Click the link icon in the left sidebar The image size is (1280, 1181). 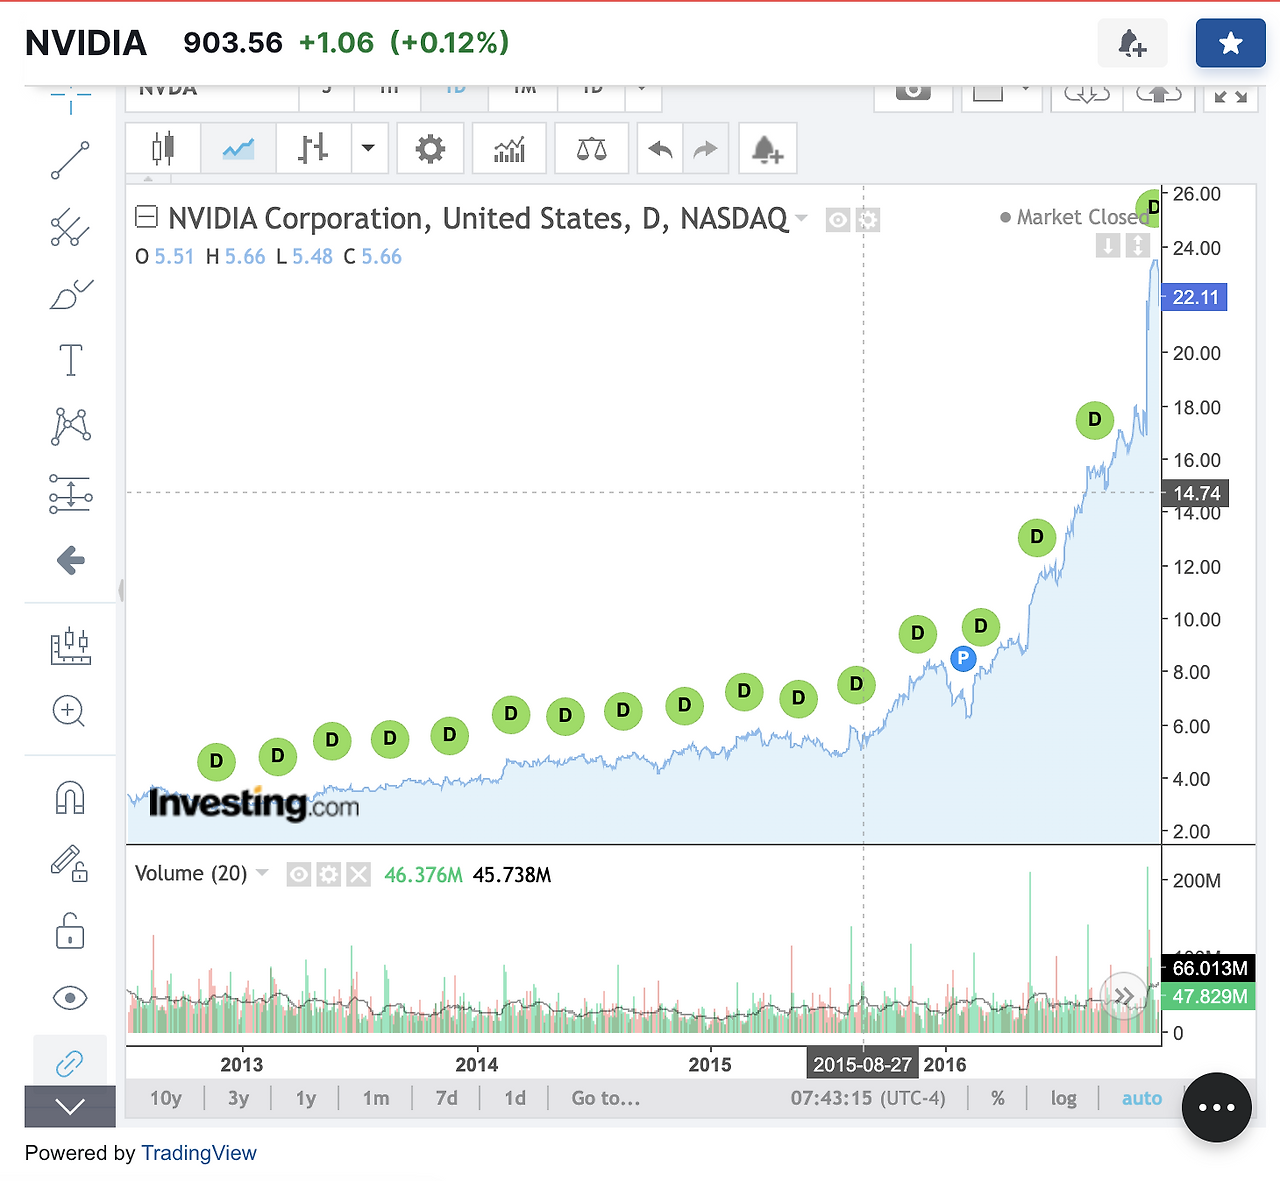(x=69, y=1062)
